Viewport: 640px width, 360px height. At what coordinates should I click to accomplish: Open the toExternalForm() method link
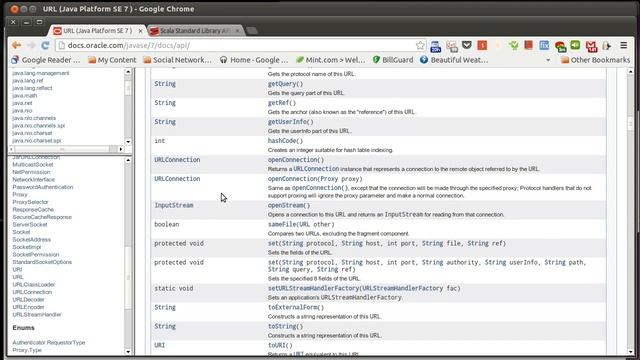pyautogui.click(x=296, y=307)
